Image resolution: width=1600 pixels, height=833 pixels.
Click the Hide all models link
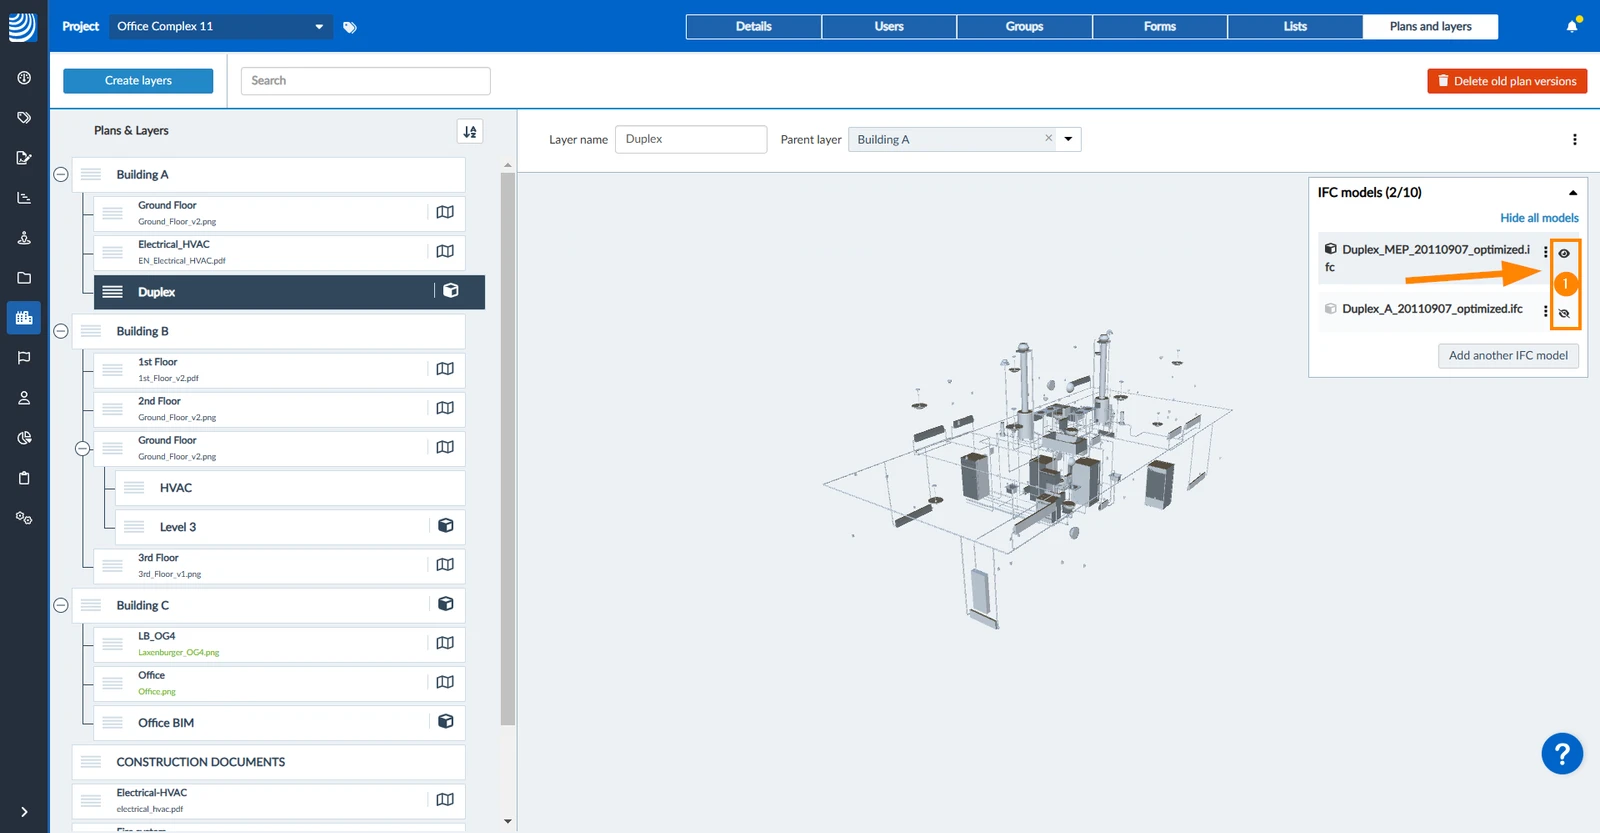[x=1539, y=218]
